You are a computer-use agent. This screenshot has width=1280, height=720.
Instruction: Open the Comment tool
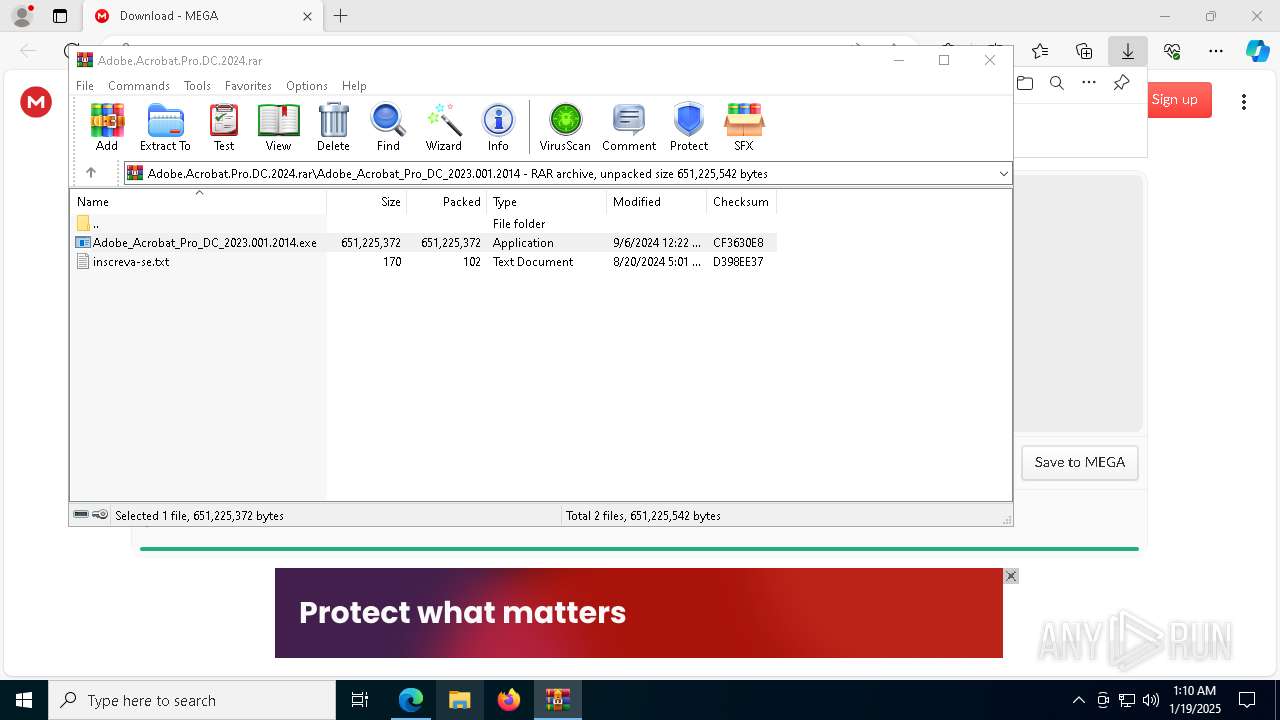click(x=629, y=127)
